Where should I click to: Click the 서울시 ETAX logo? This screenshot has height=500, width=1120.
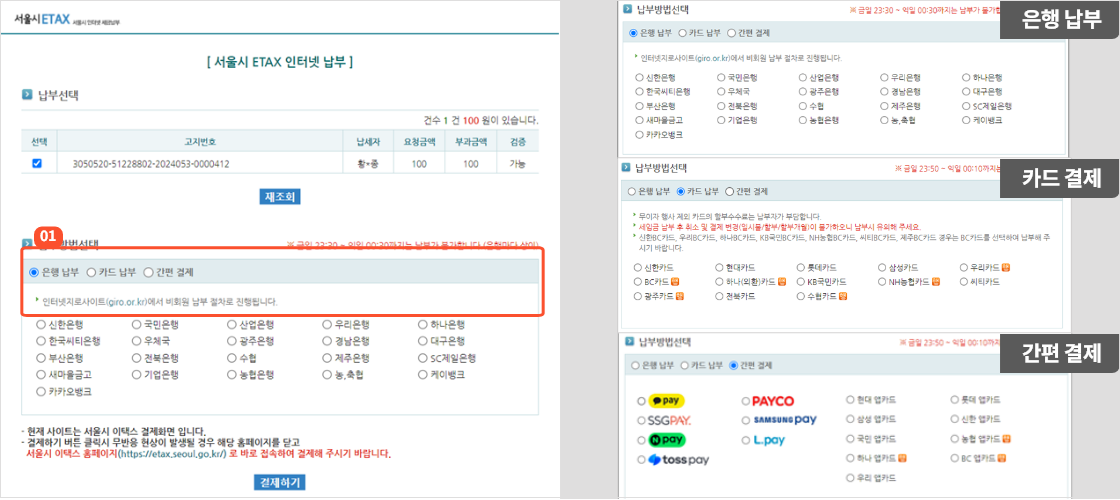(x=42, y=19)
